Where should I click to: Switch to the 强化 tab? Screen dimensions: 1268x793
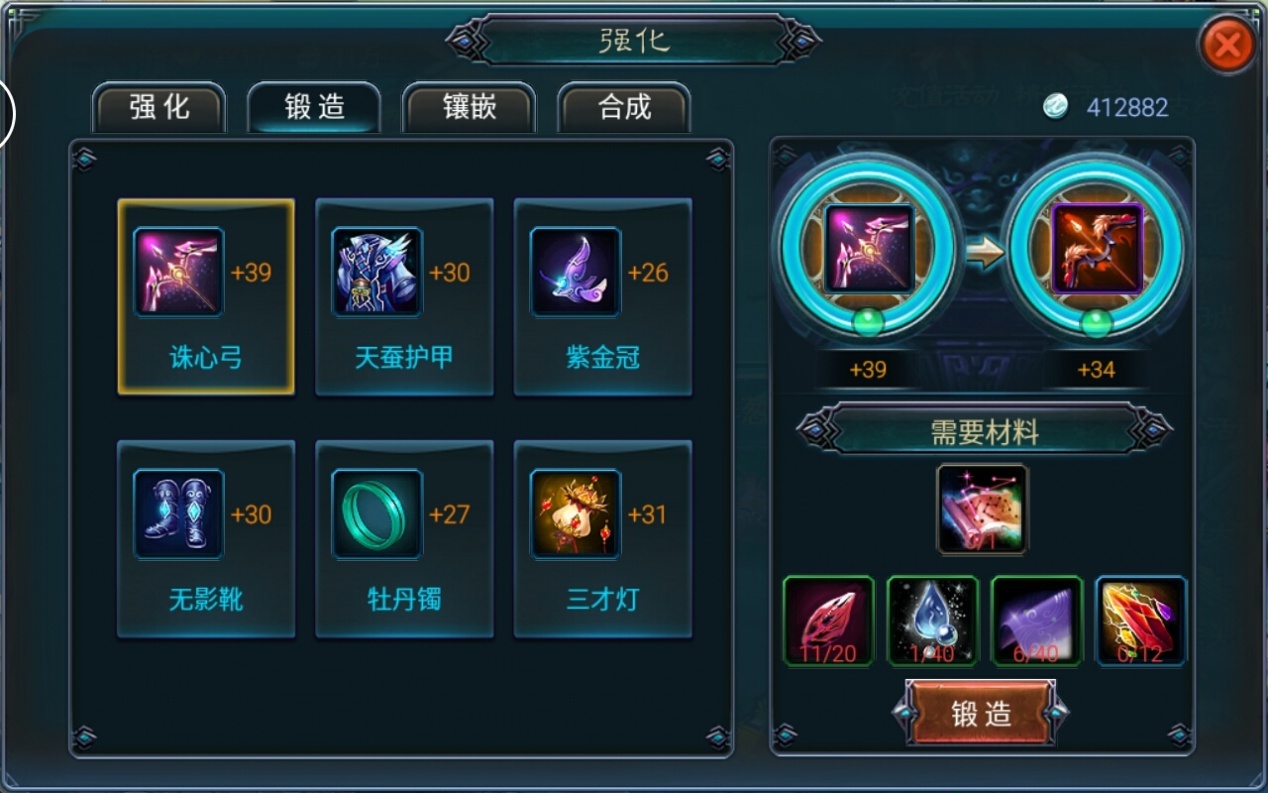click(159, 108)
